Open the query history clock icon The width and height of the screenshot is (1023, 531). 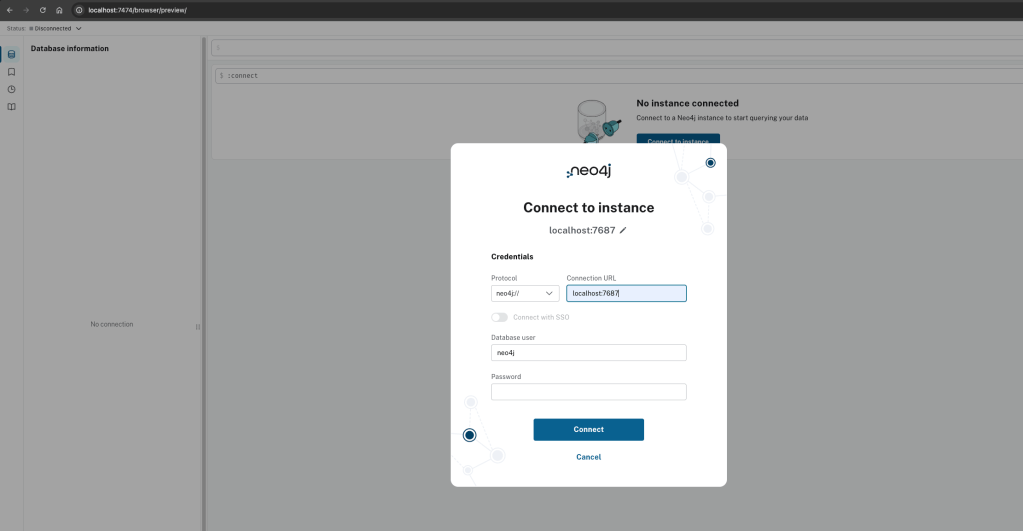pos(11,89)
